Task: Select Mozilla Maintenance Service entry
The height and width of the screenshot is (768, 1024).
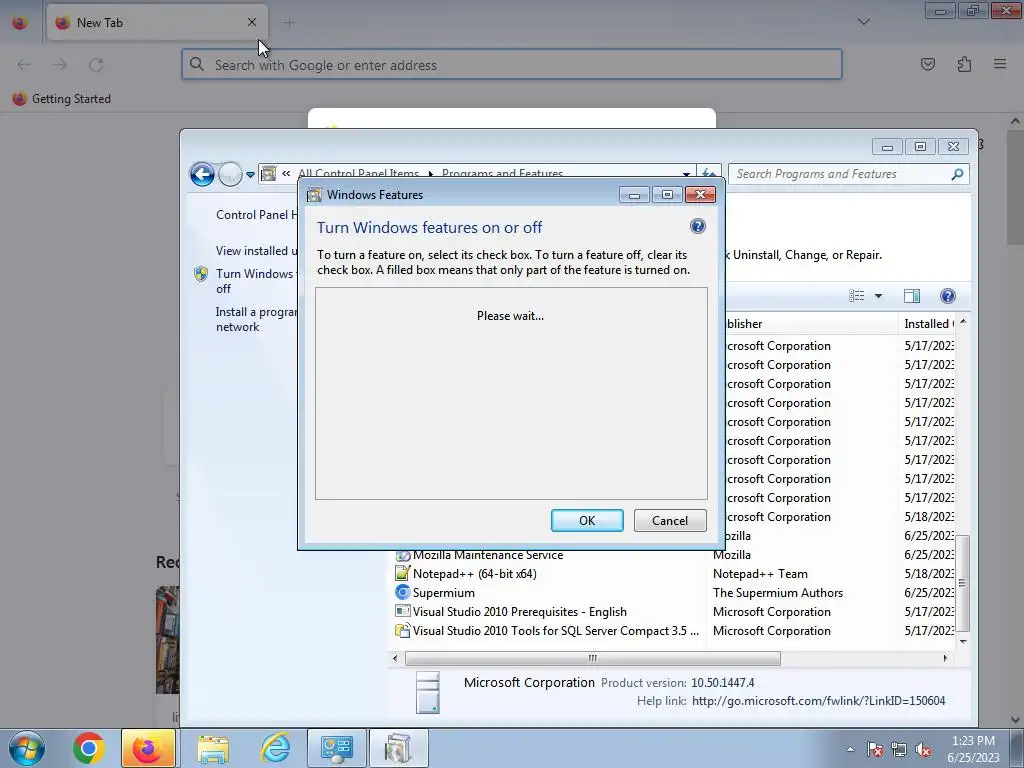Action: (488, 554)
